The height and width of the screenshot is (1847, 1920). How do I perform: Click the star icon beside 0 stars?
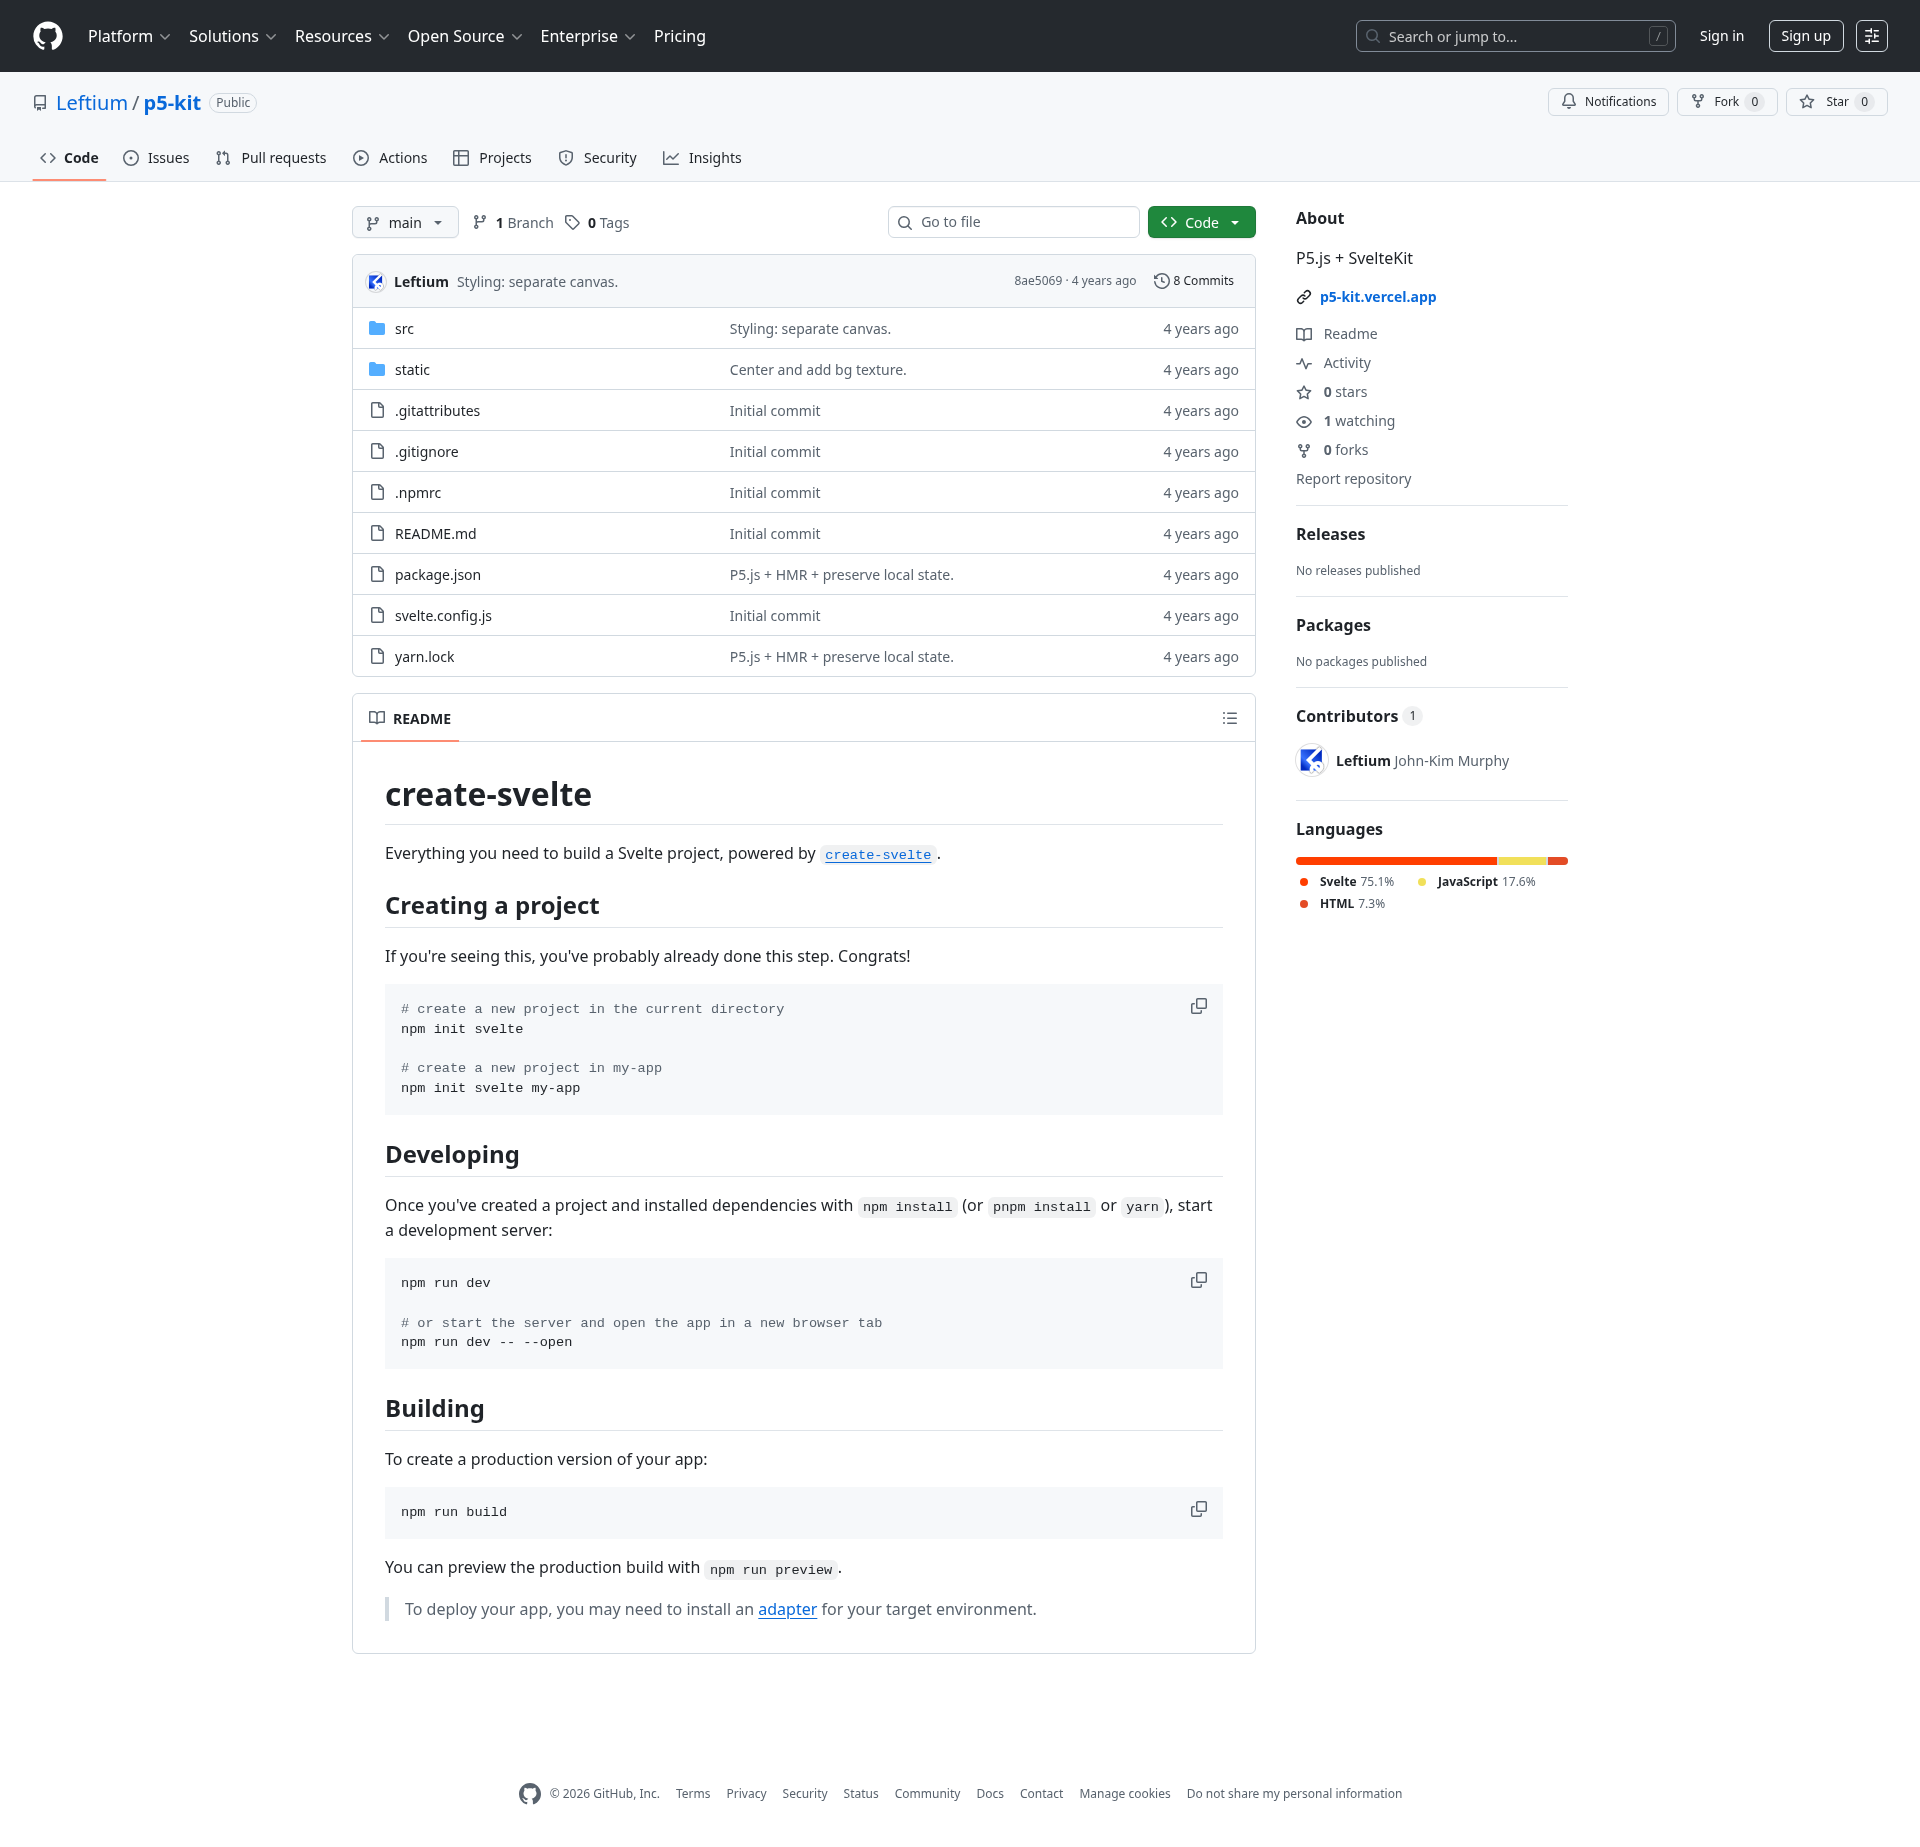coord(1304,392)
